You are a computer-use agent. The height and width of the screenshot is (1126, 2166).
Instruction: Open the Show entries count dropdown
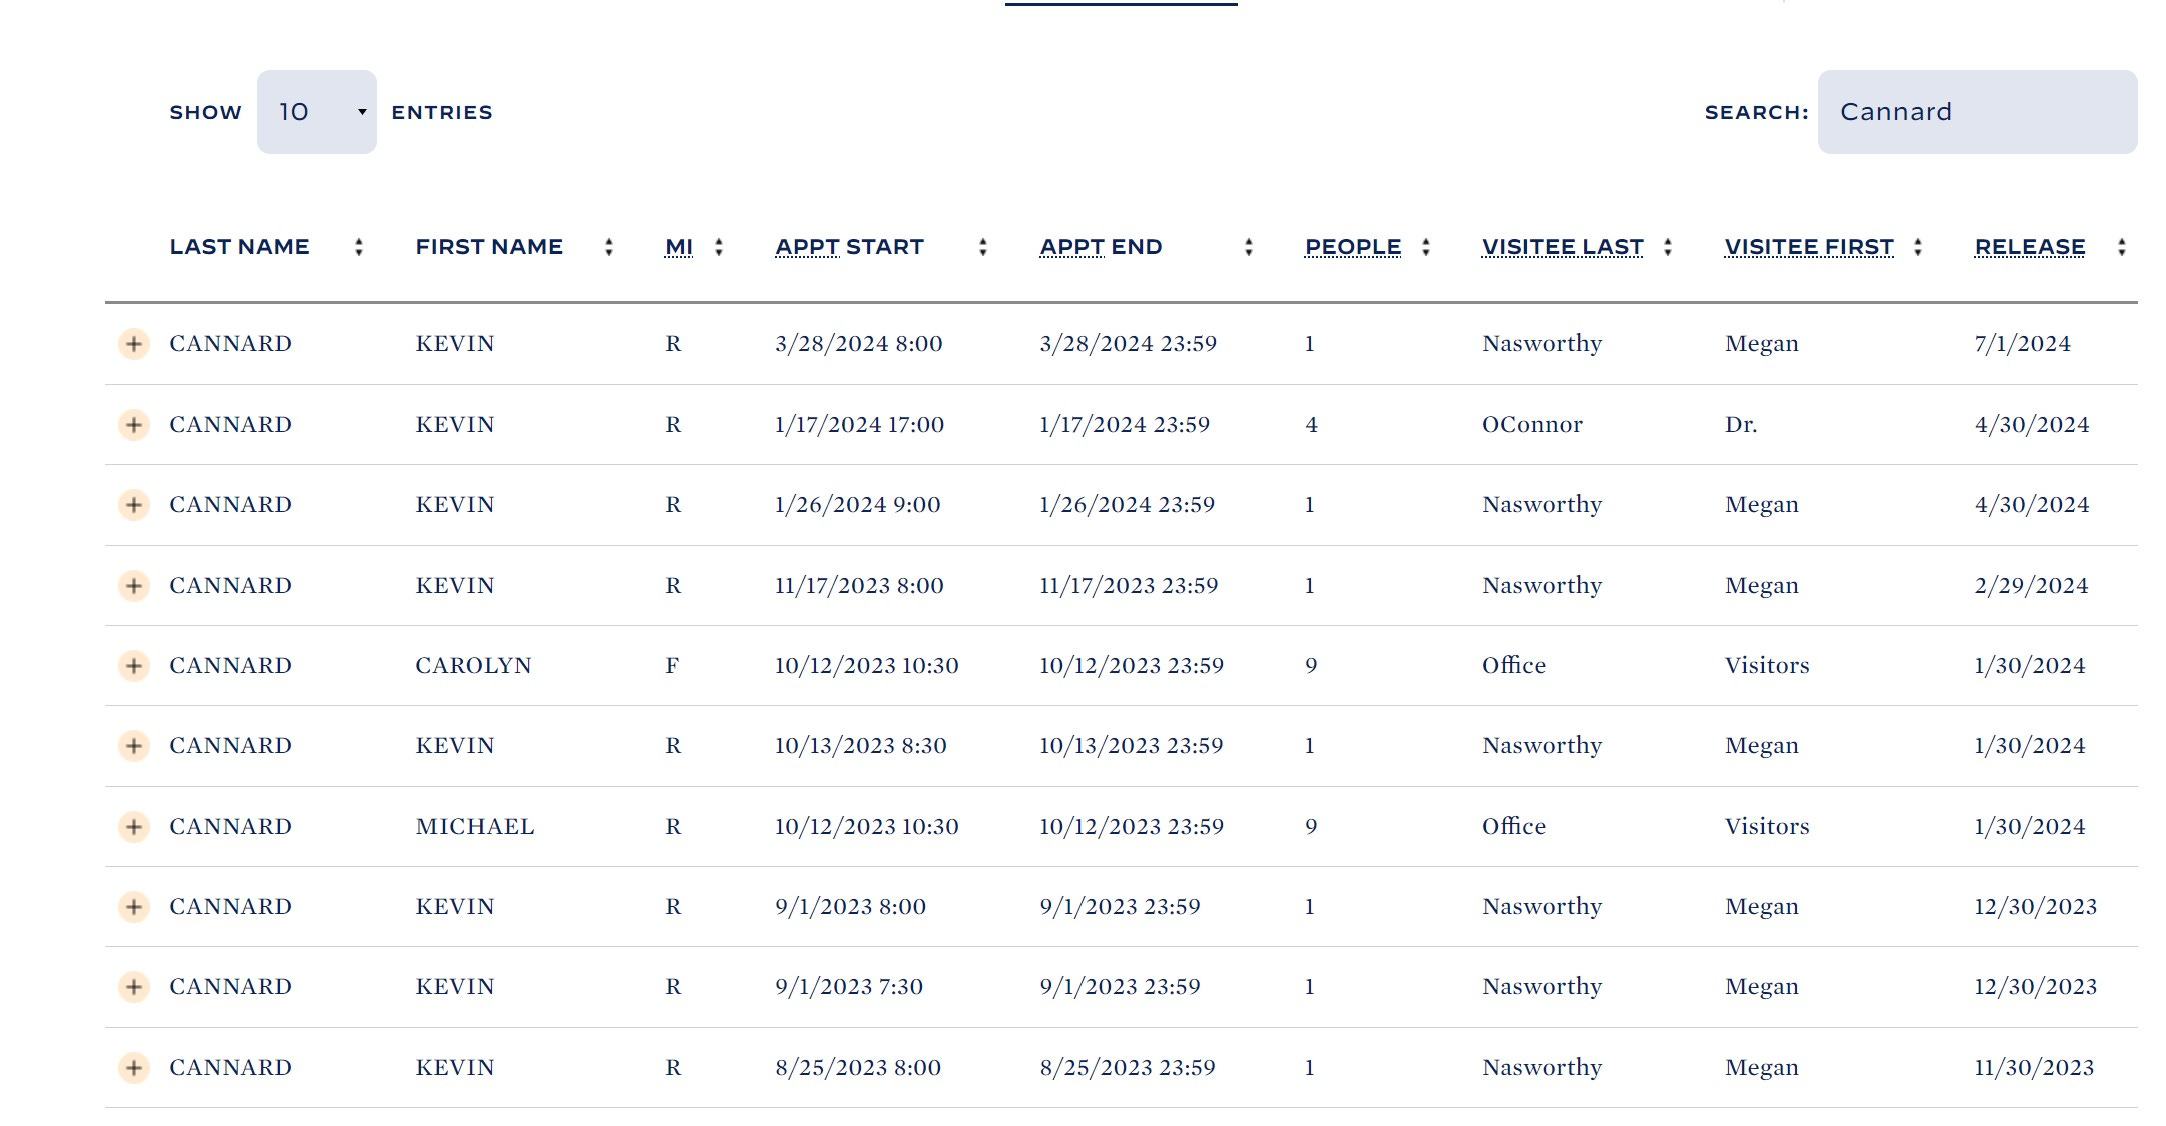[x=316, y=112]
